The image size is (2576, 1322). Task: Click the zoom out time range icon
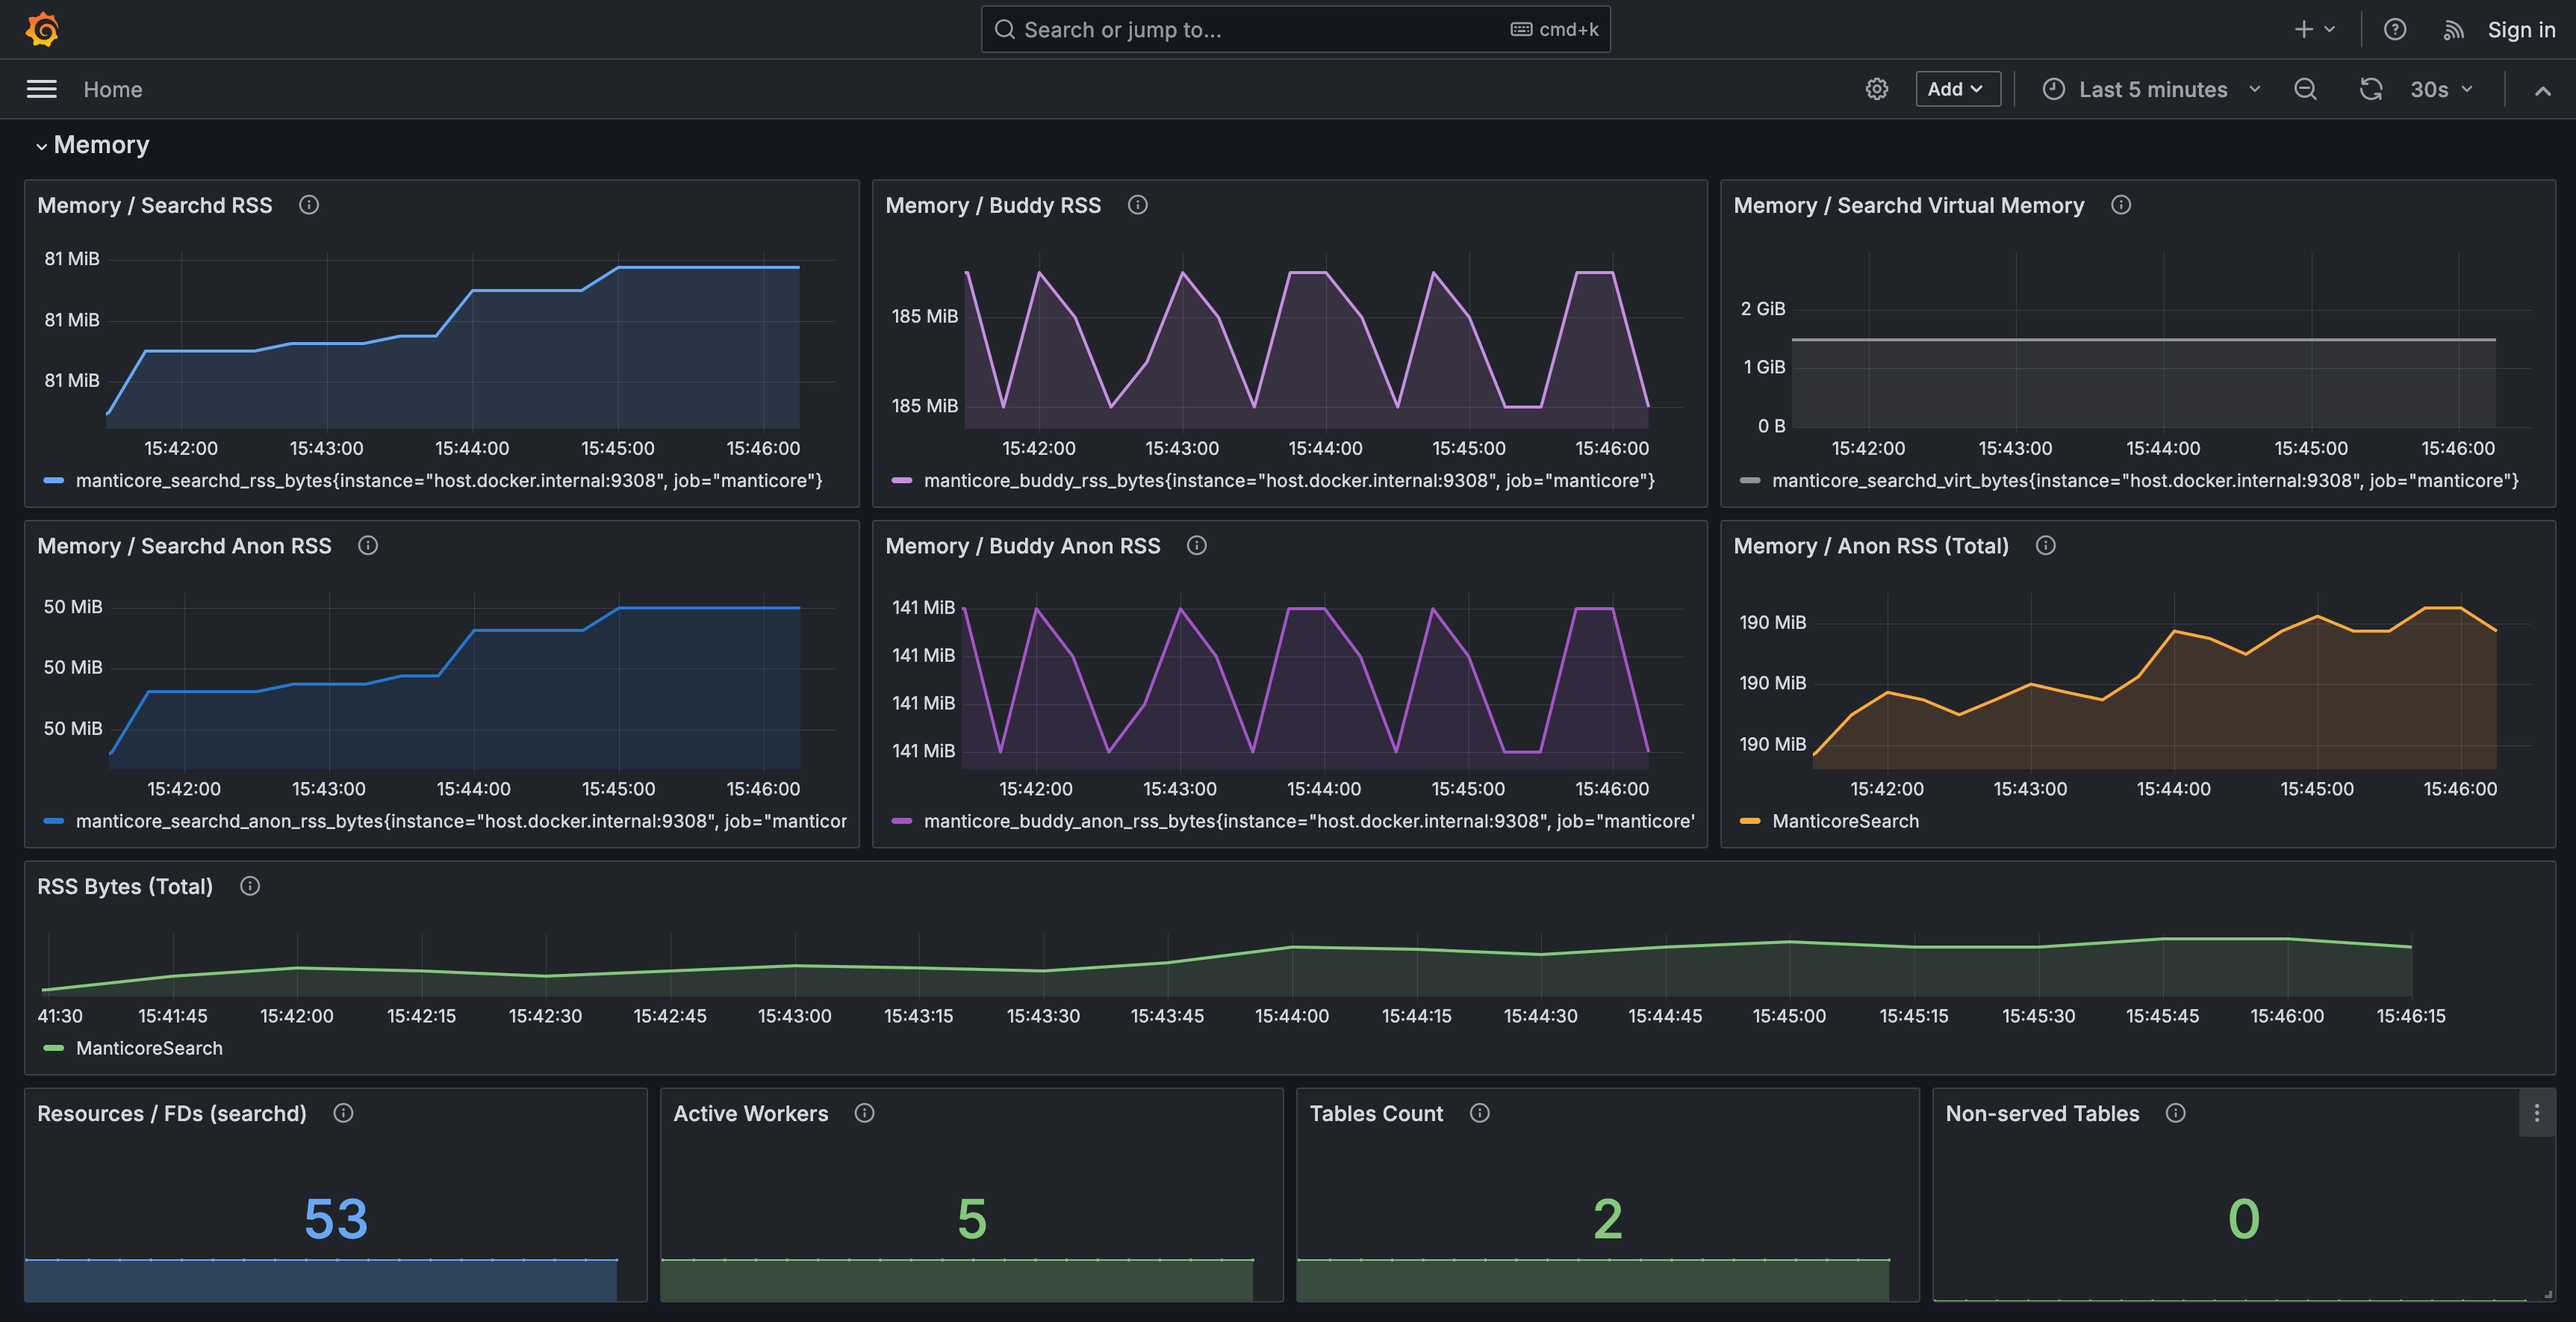pos(2305,89)
